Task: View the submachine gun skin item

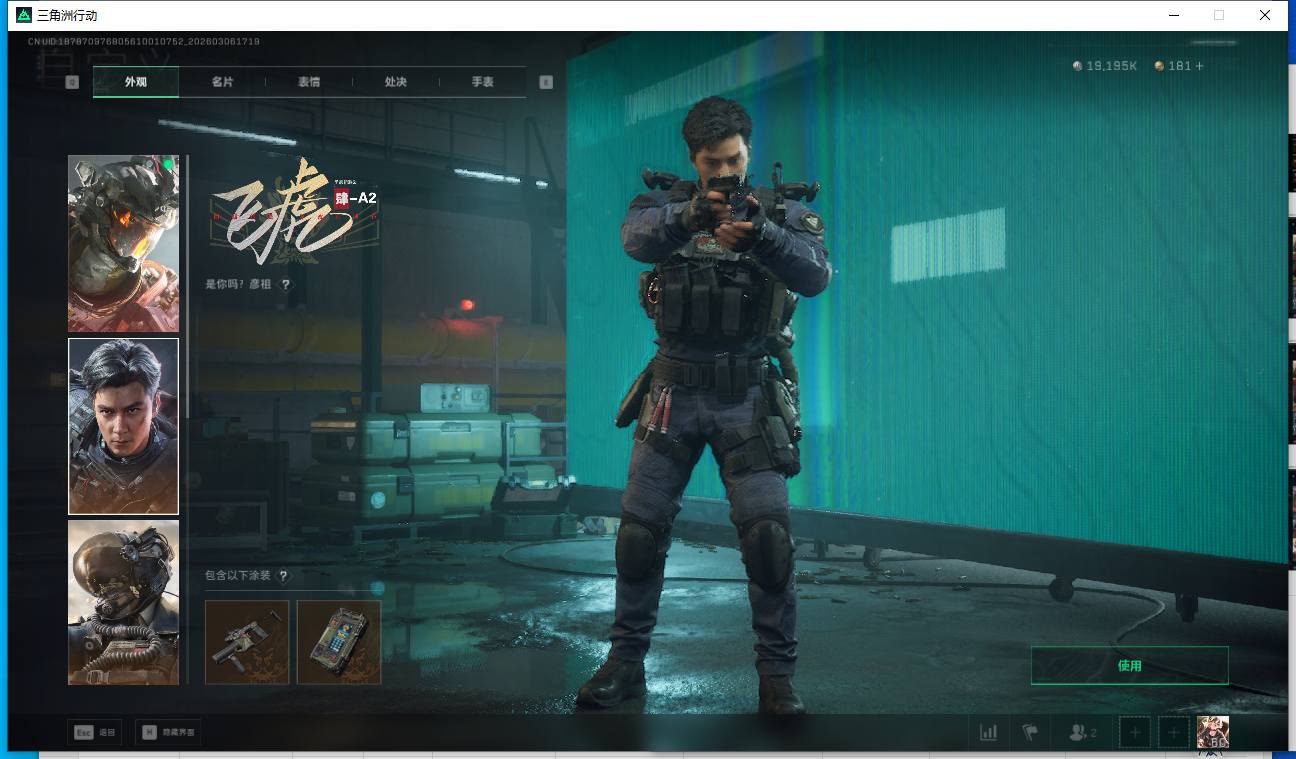Action: pyautogui.click(x=247, y=642)
